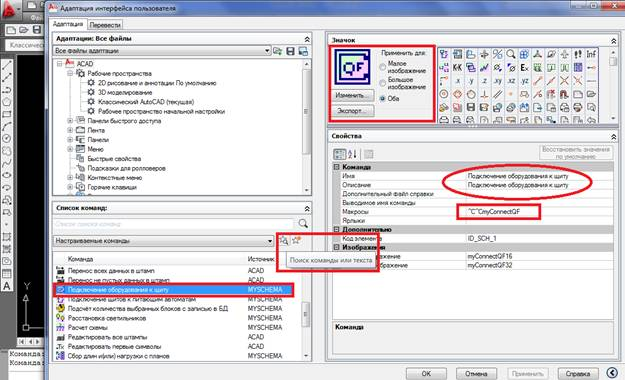Click the find command or text icon
This screenshot has width=625, height=380.
pos(283,240)
